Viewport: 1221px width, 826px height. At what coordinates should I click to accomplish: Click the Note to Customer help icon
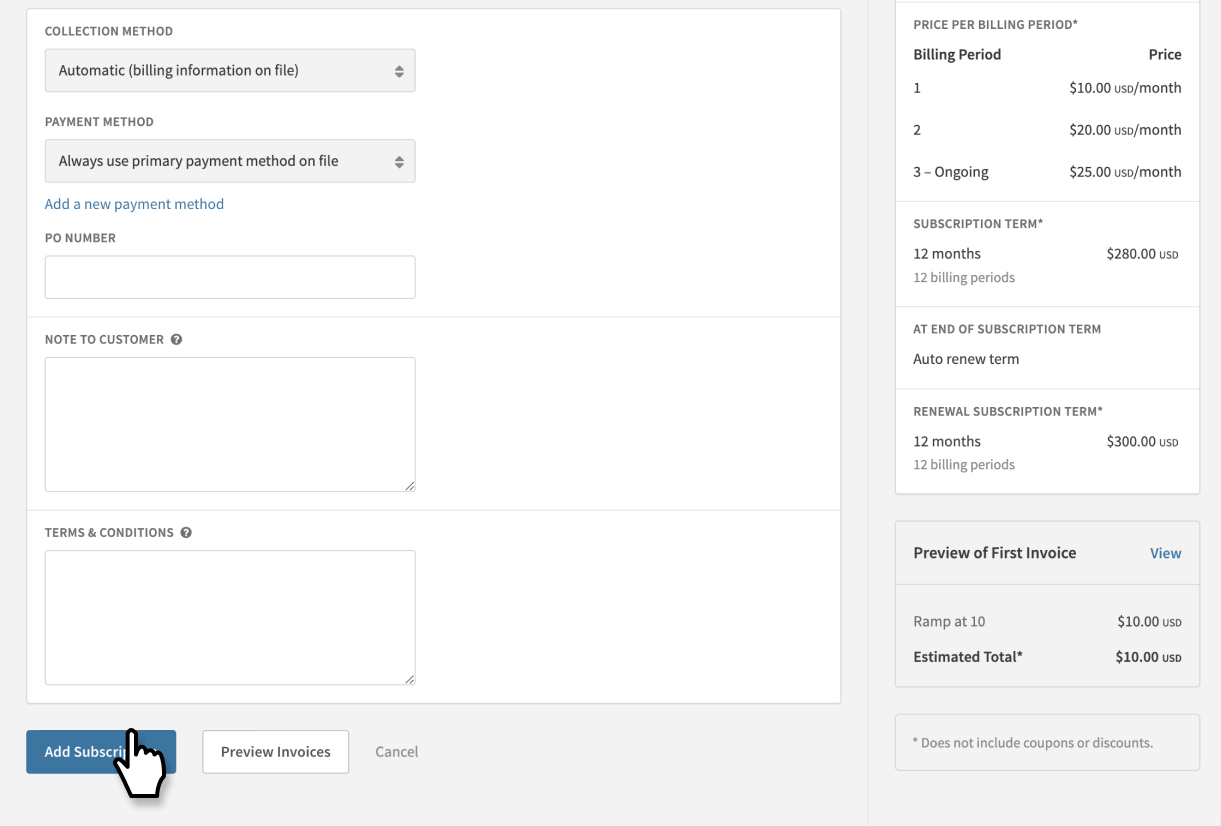coord(177,340)
